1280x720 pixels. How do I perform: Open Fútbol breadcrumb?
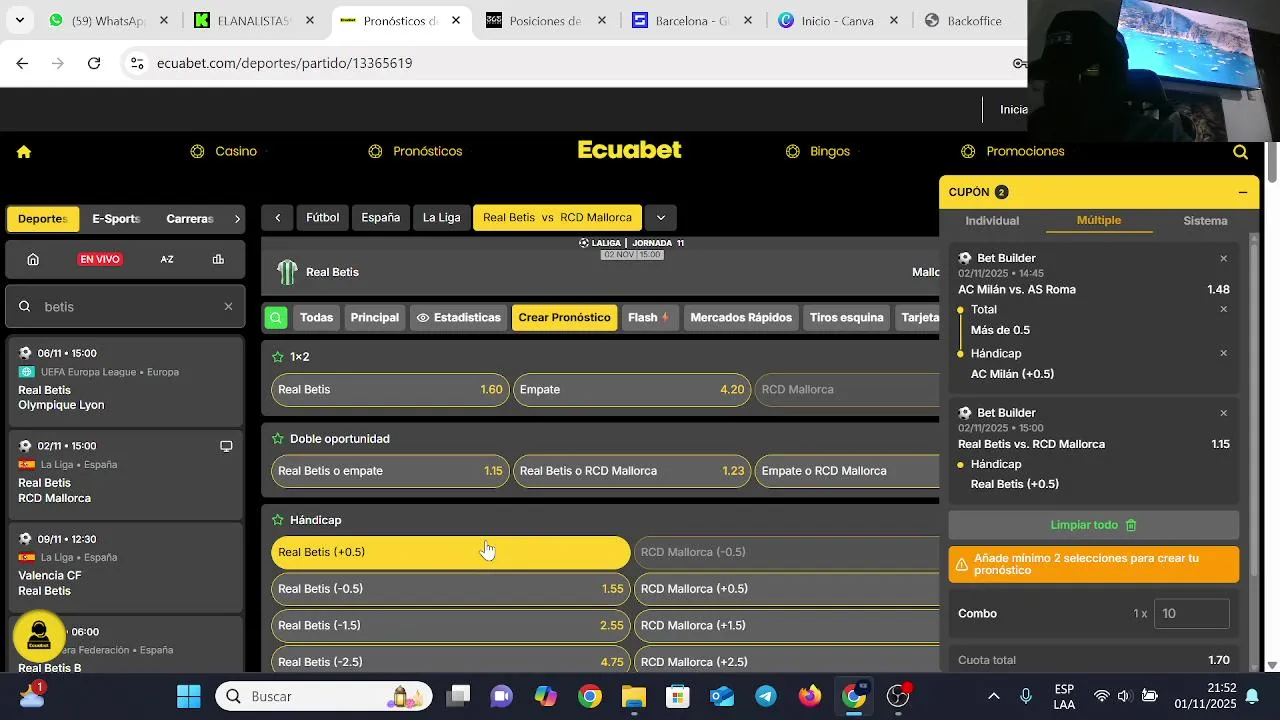pyautogui.click(x=322, y=218)
